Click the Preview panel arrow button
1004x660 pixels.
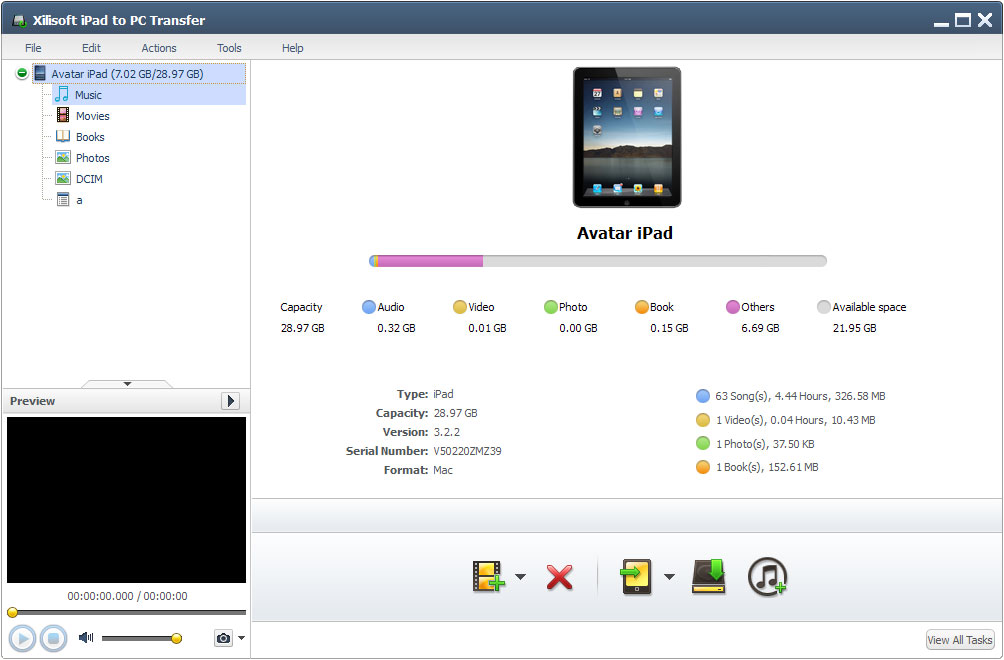[x=230, y=401]
